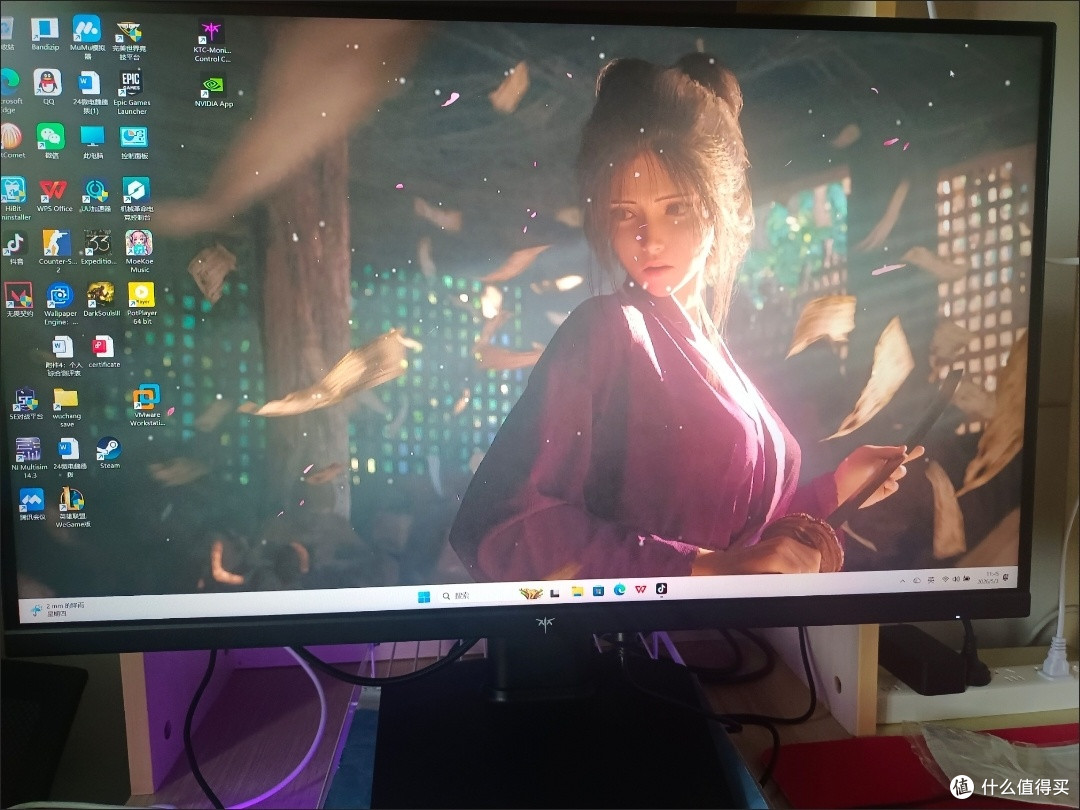1080x810 pixels.
Task: Launch Epic Games Launcher from desktop
Action: 131,92
